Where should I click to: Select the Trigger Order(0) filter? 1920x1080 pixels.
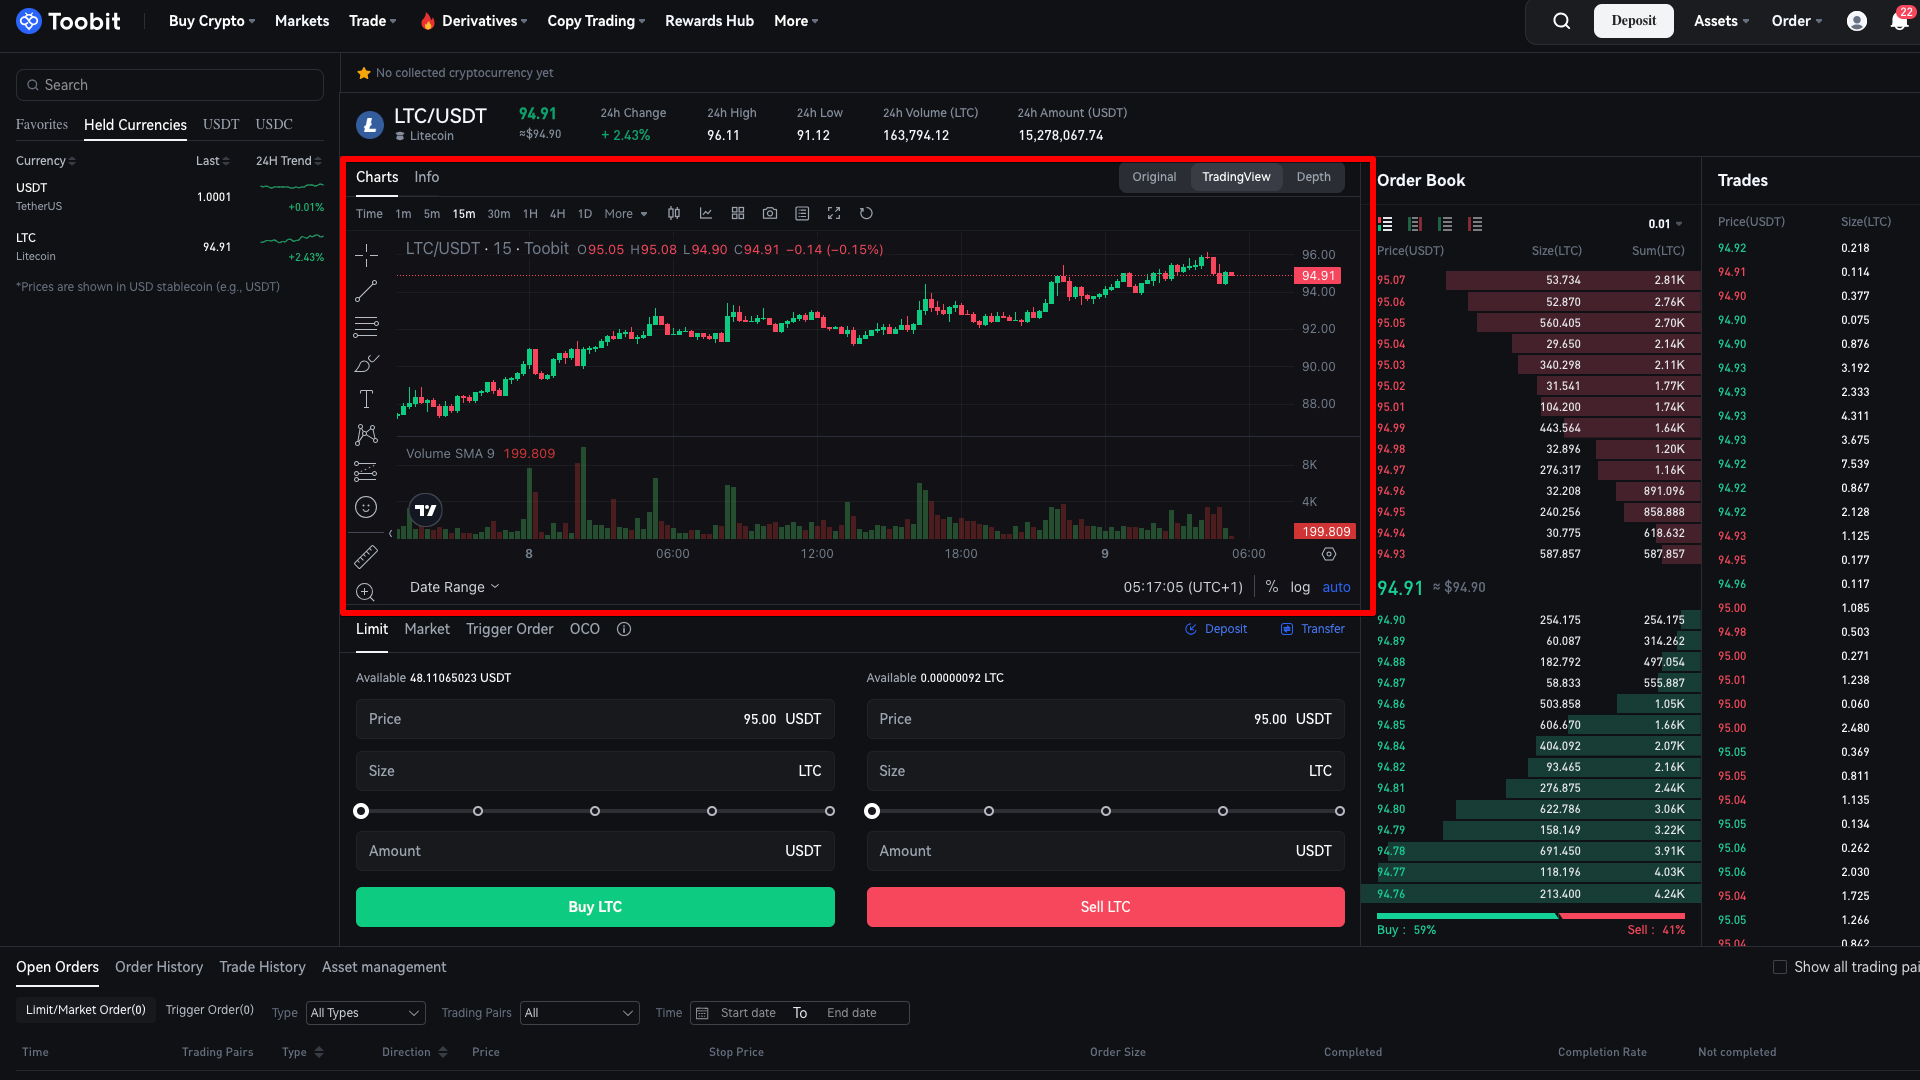pyautogui.click(x=210, y=1010)
